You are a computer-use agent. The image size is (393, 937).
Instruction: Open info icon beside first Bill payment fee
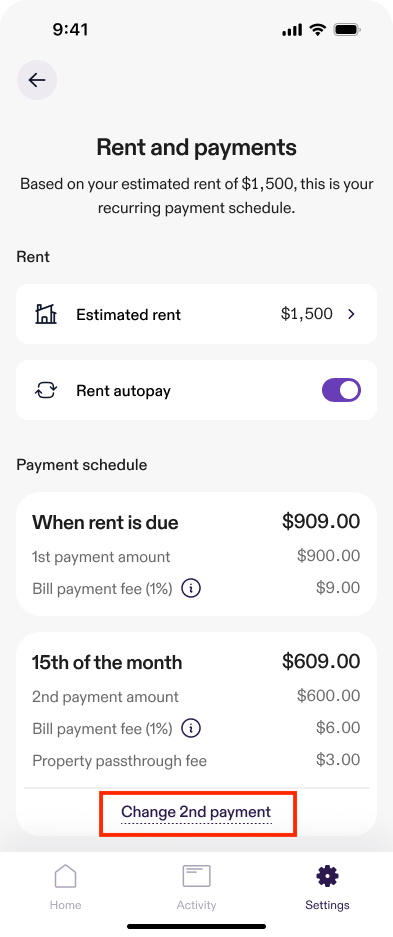(x=191, y=589)
